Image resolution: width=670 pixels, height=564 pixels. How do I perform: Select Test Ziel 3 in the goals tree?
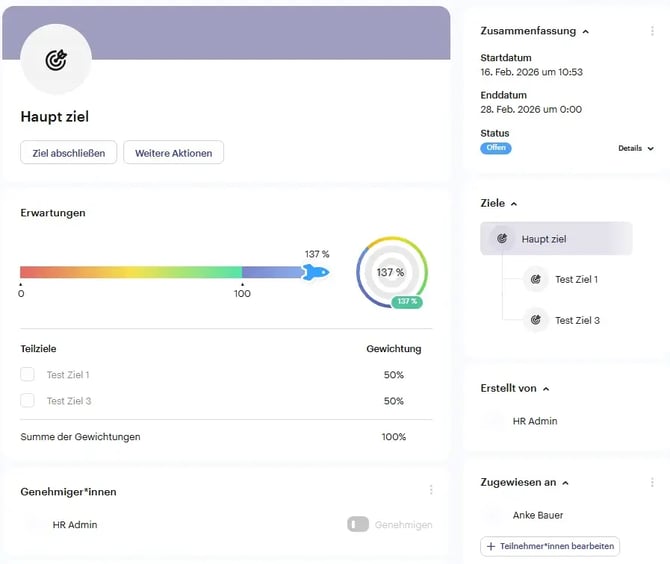577,320
